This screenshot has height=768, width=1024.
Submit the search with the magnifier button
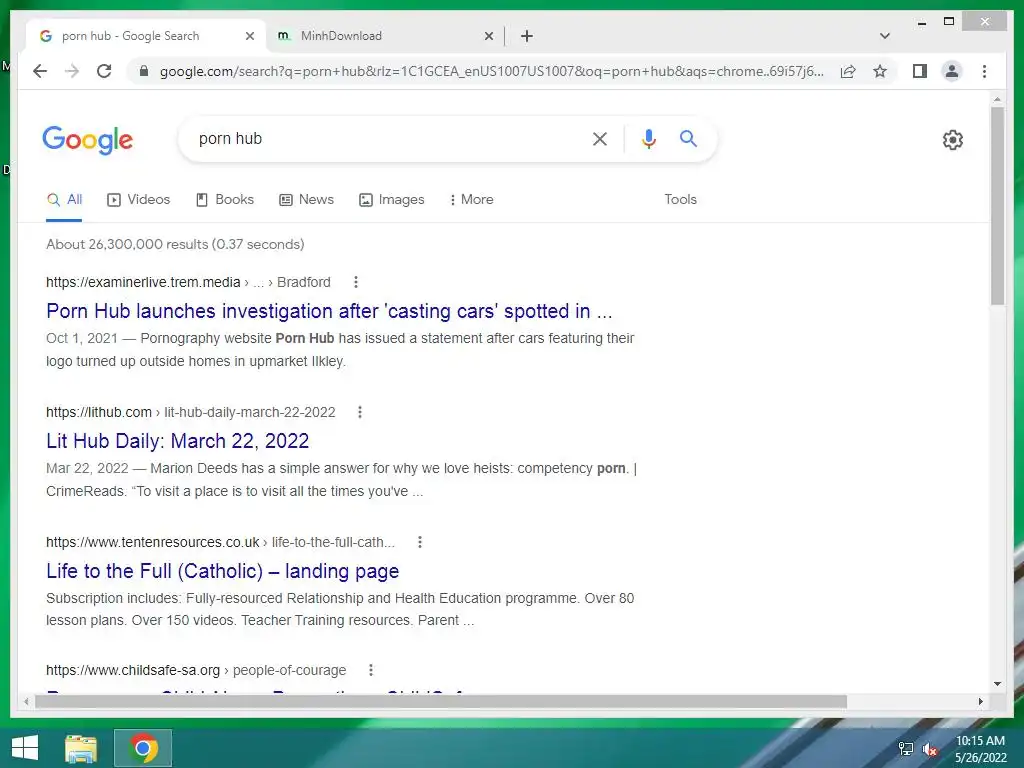pos(688,138)
